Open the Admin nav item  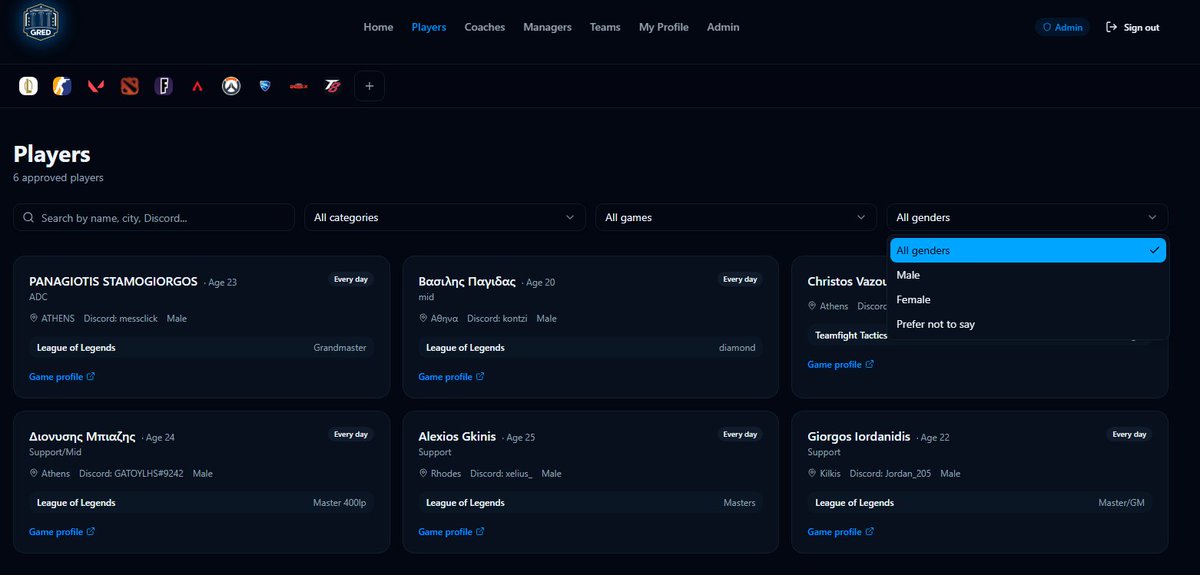[x=723, y=27]
